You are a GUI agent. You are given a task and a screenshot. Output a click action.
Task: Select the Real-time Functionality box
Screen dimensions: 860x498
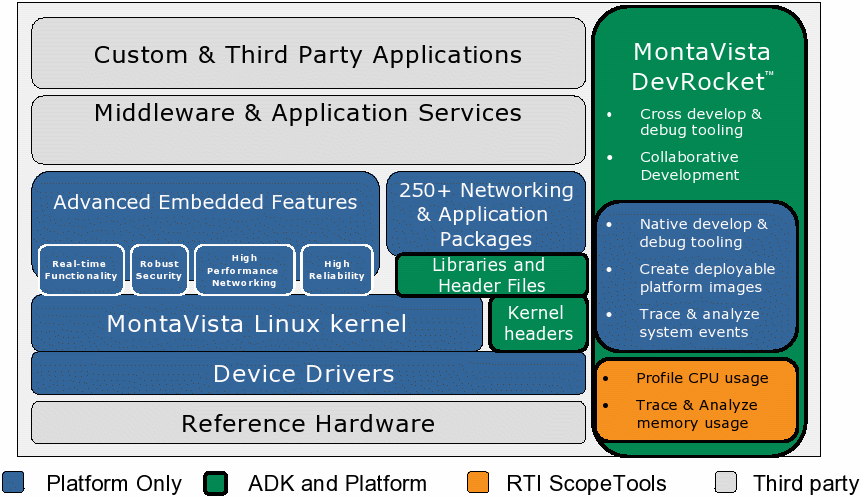pos(81,270)
